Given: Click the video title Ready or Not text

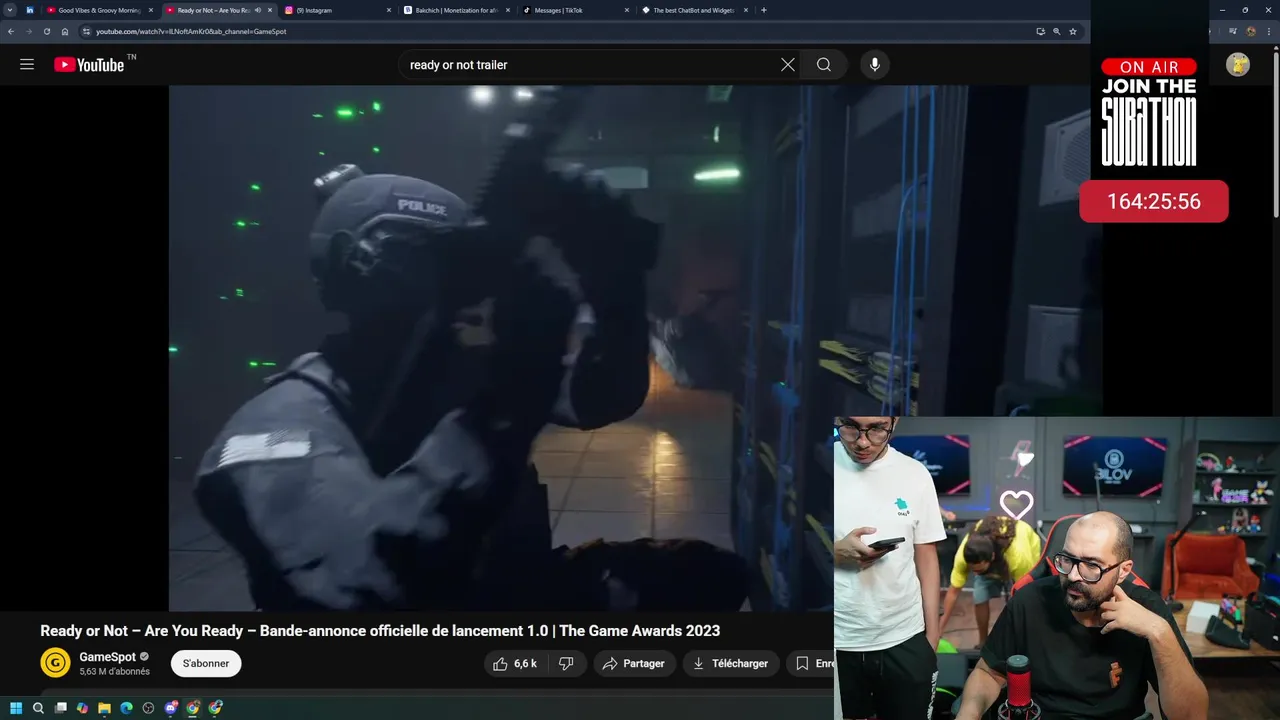Looking at the screenshot, I should (380, 631).
